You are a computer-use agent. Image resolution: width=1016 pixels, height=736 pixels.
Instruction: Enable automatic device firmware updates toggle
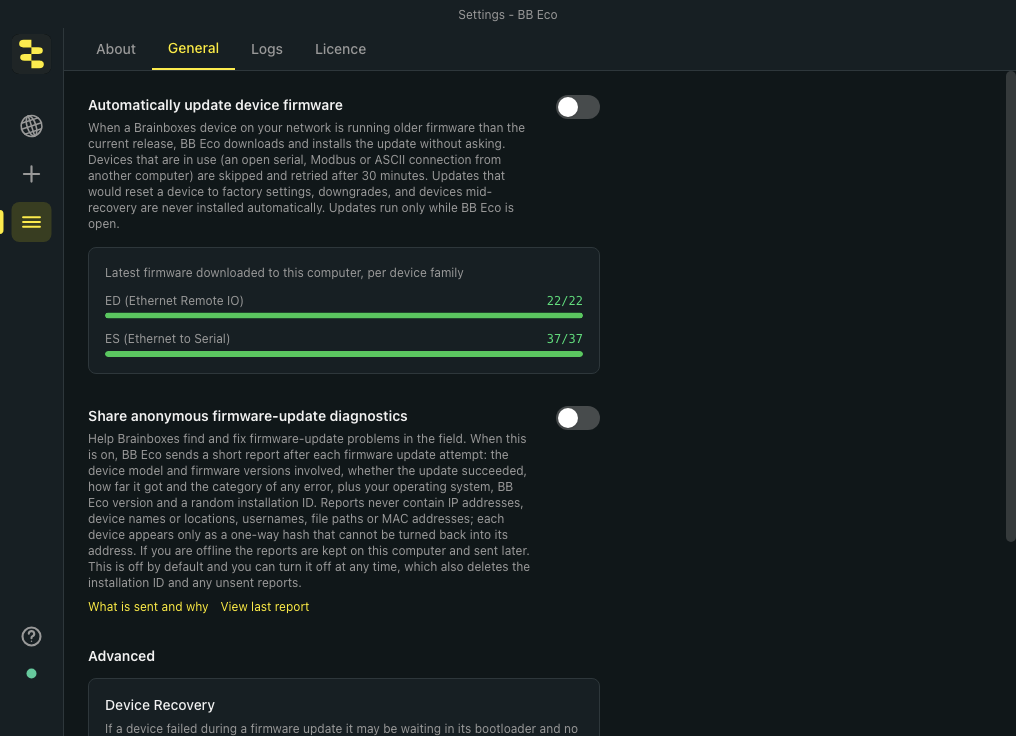[578, 107]
